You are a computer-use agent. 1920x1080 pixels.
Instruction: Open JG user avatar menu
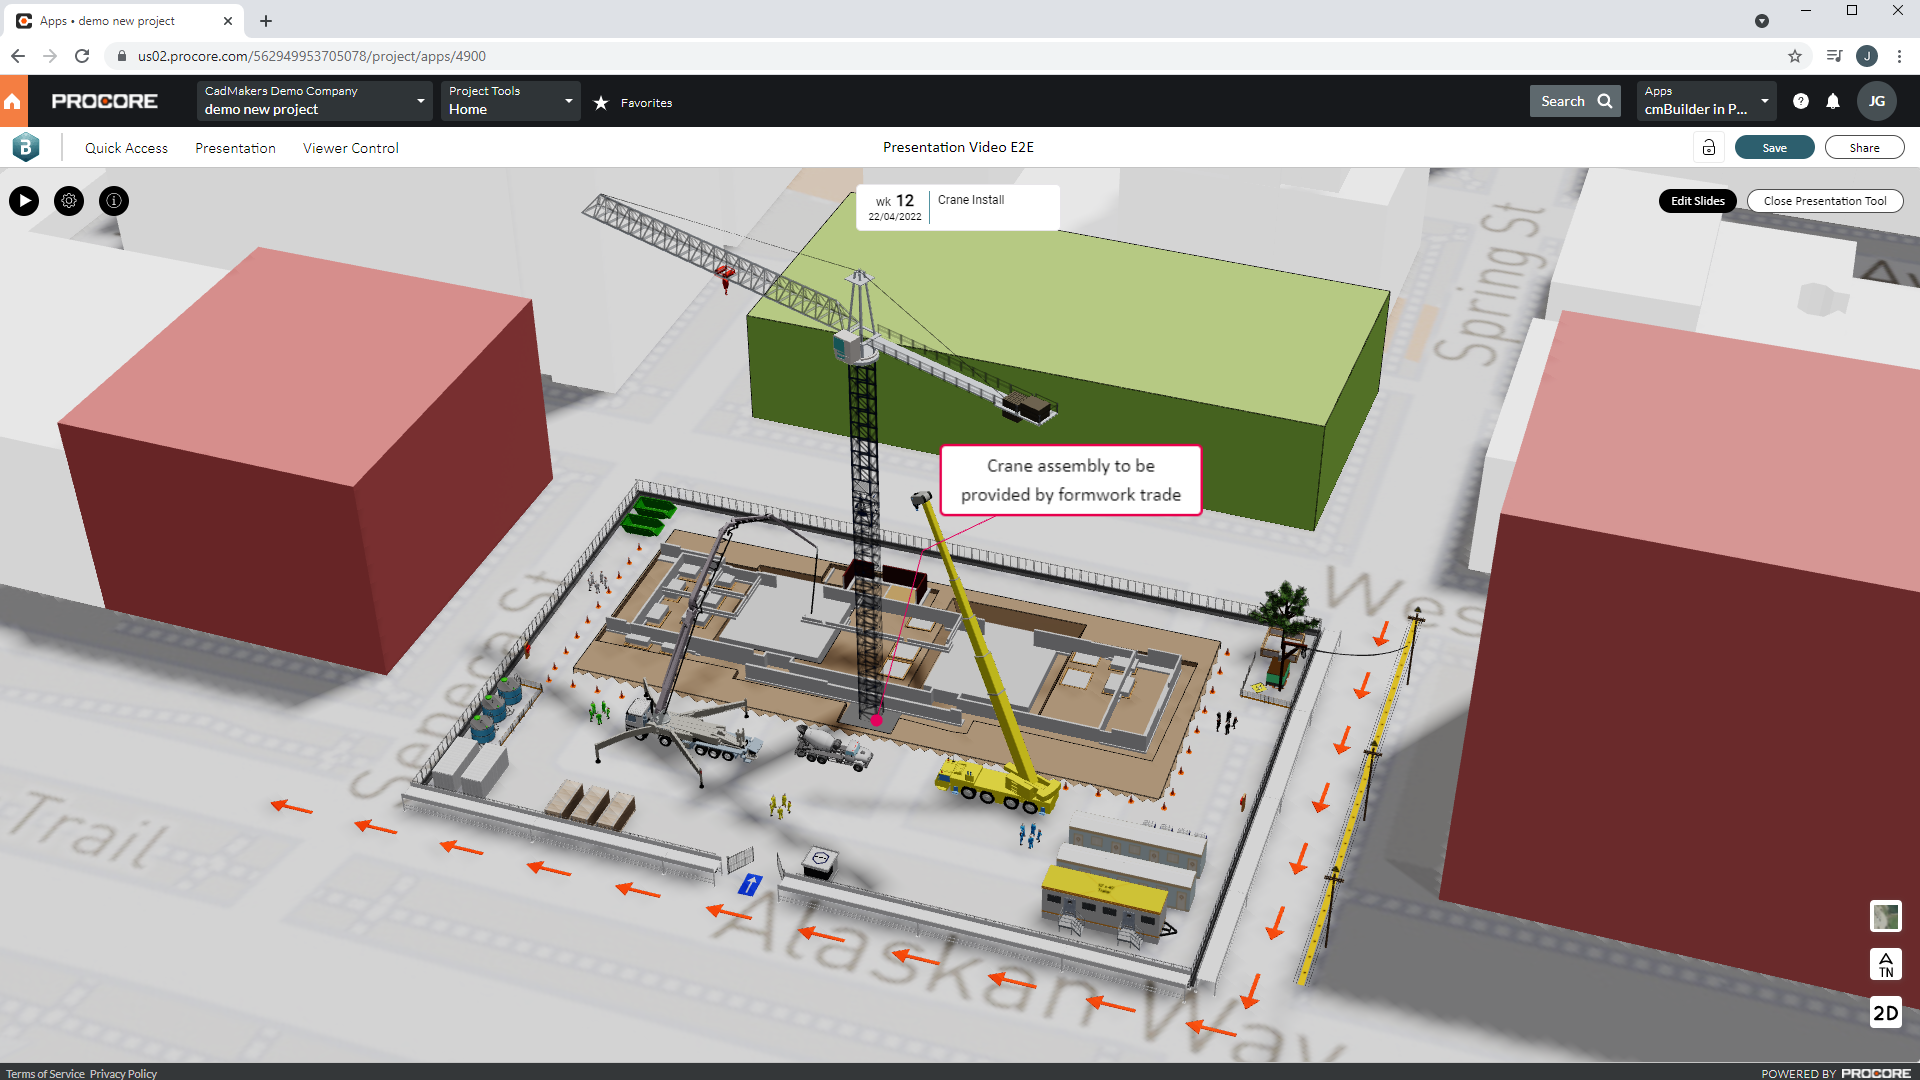(x=1877, y=101)
